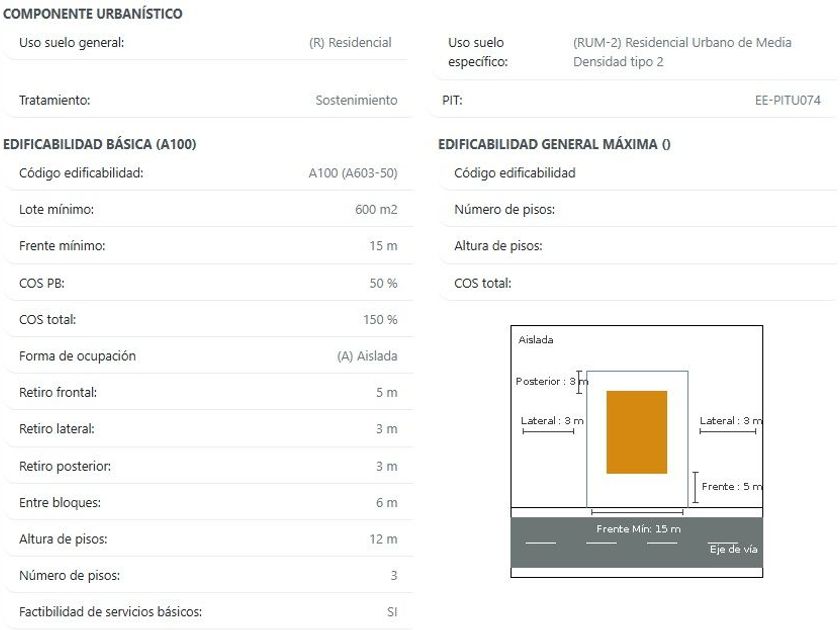
Task: Select the Retiro frontal 5 m row
Action: [208, 393]
